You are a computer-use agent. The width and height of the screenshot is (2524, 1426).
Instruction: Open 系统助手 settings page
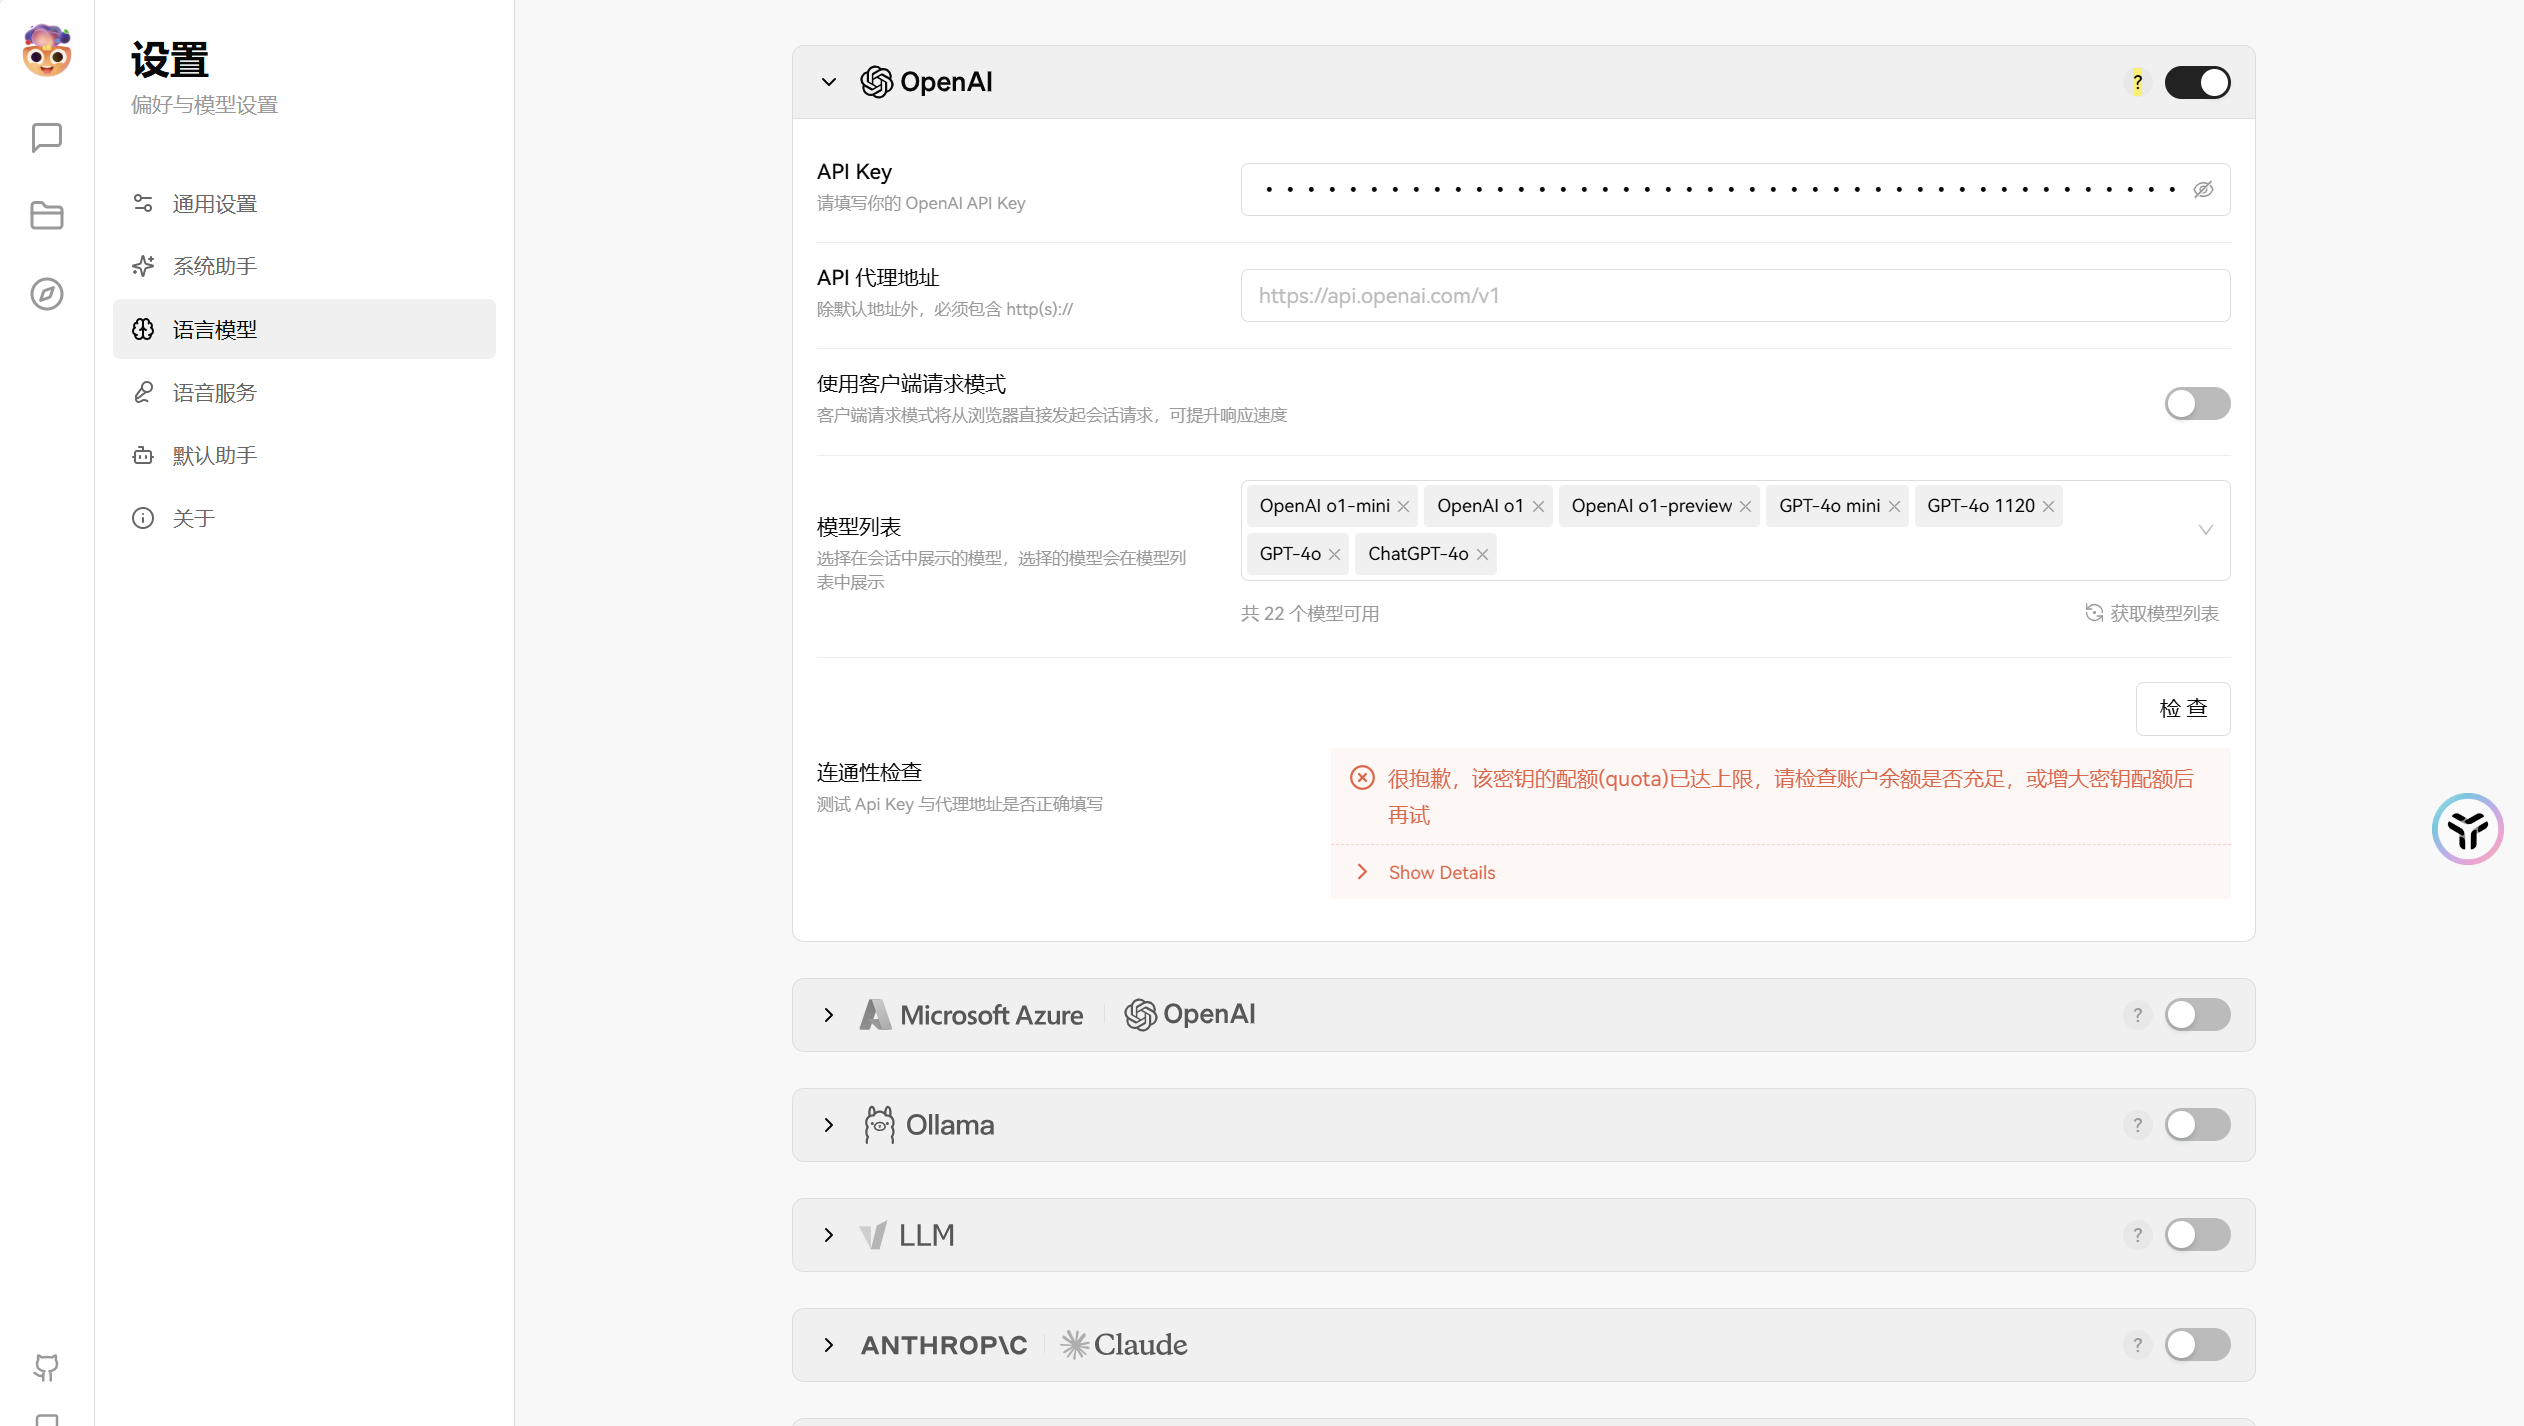pos(304,266)
